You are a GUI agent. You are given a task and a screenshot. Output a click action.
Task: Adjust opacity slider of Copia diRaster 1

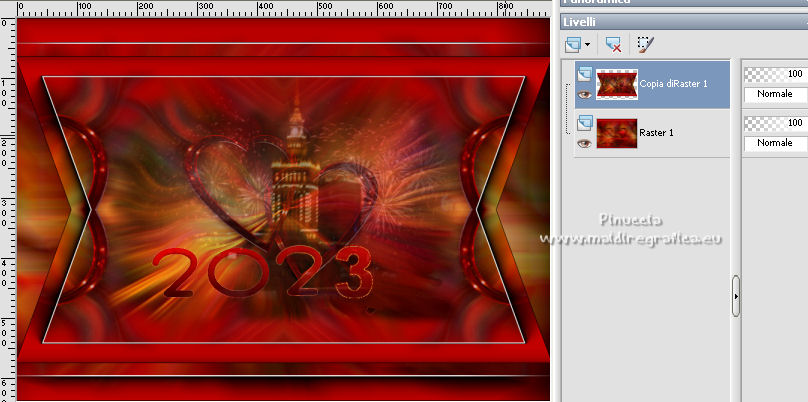(x=776, y=74)
